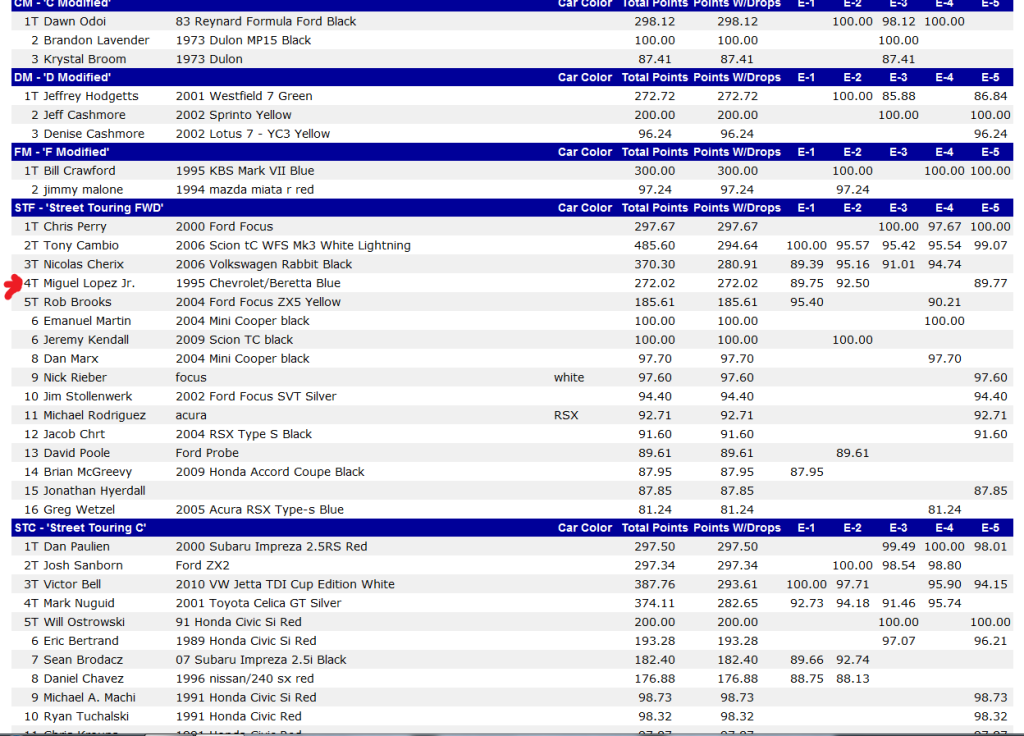The height and width of the screenshot is (736, 1024).
Task: Select driver "Jeffrey Hodgetts"
Action: tap(91, 97)
